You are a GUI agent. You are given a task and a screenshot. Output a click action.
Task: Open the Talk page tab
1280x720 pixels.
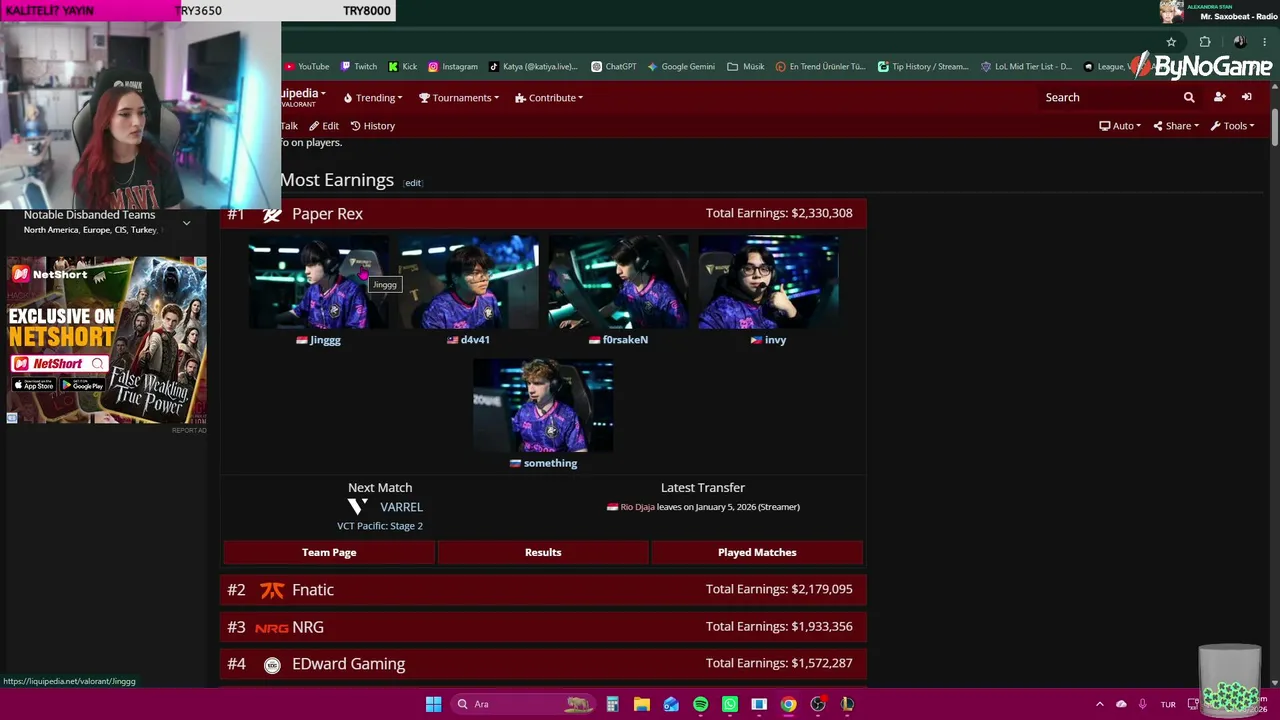[289, 126]
